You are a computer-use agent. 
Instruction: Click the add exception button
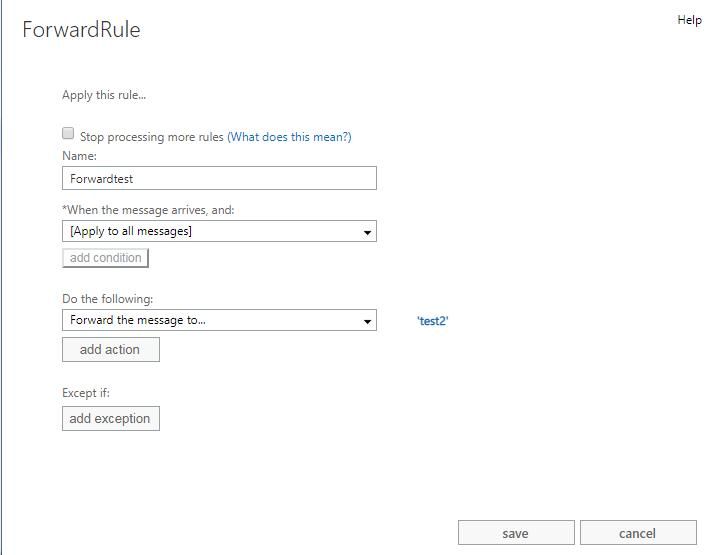111,418
